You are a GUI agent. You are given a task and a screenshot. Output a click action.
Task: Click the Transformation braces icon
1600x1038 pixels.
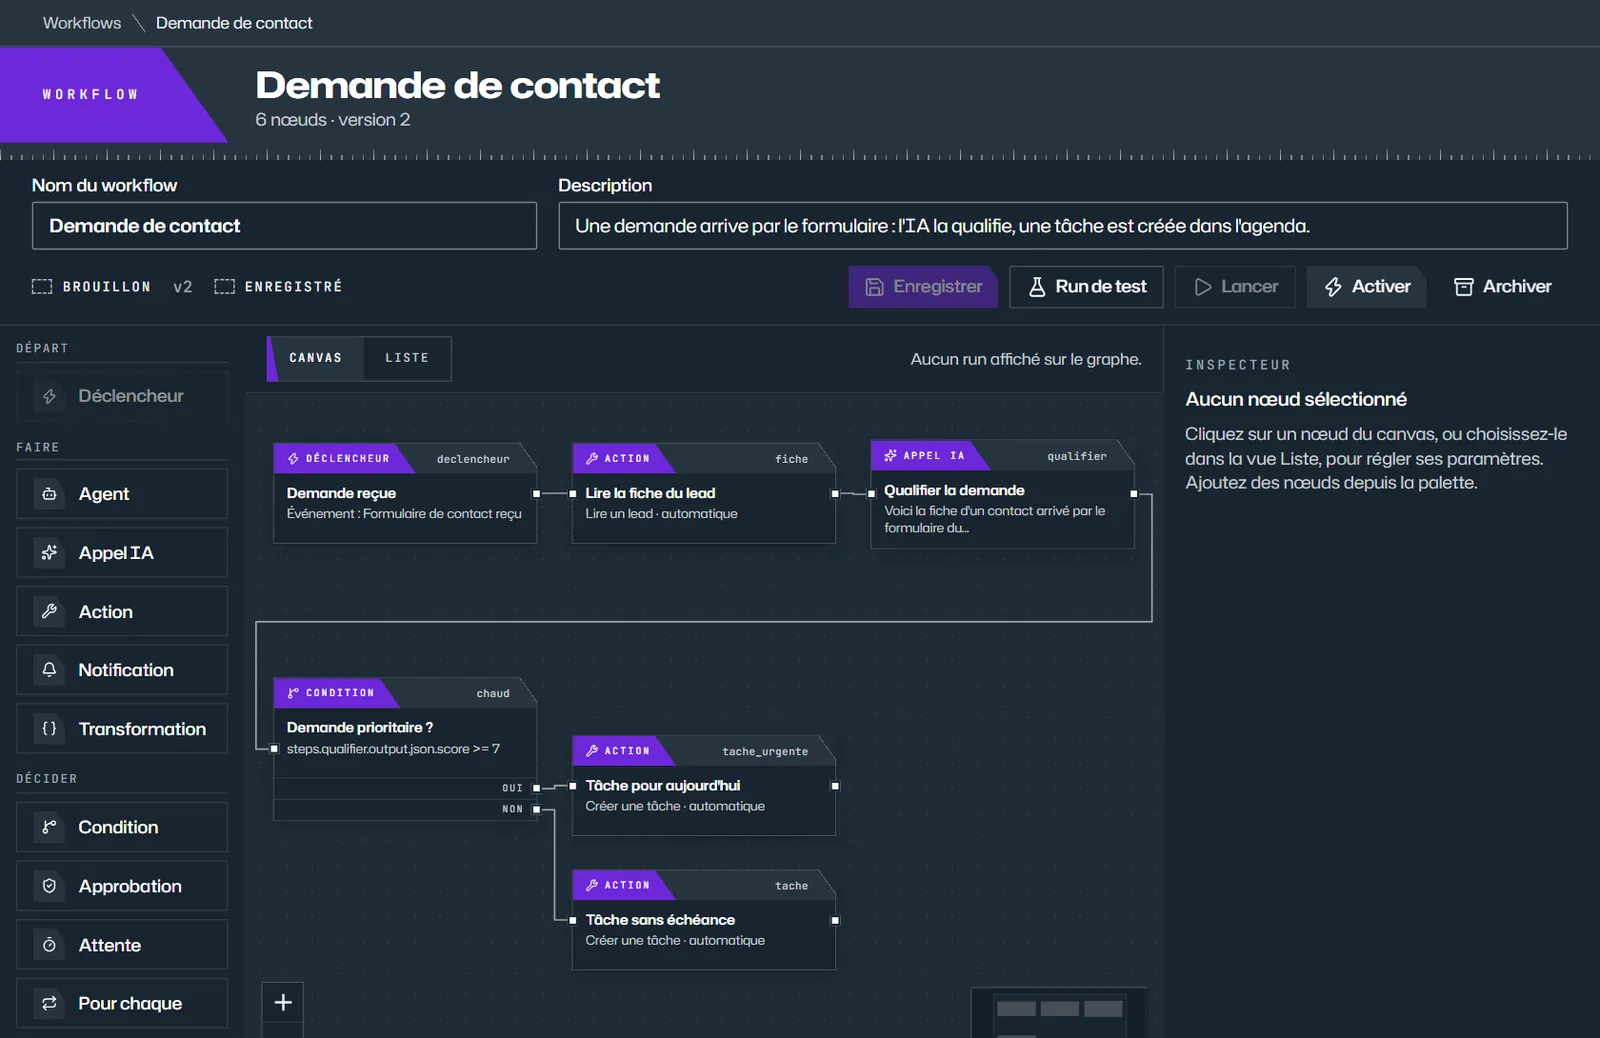(49, 729)
